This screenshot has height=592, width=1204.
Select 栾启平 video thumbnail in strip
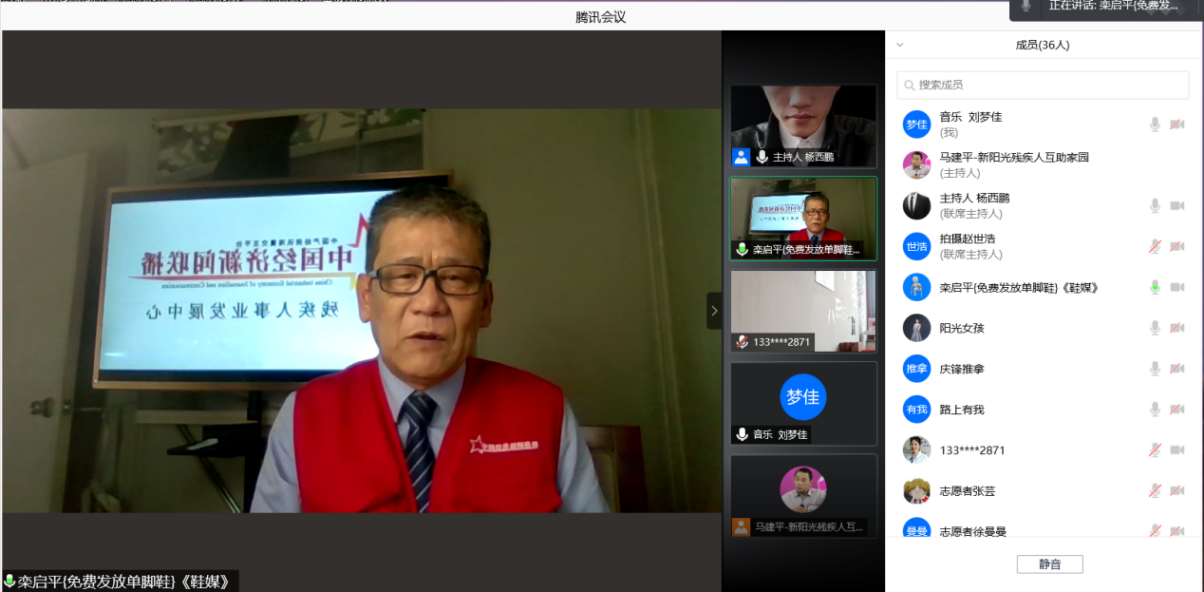click(803, 218)
